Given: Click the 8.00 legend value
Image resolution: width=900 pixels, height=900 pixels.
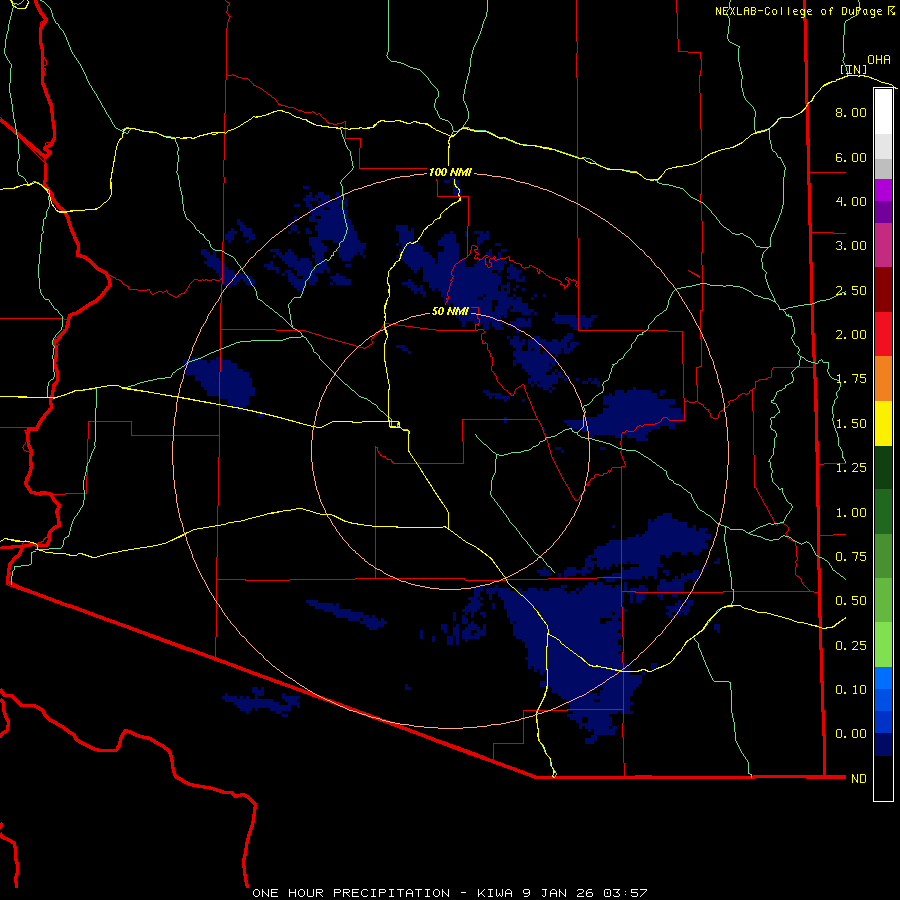Looking at the screenshot, I should coord(851,112).
